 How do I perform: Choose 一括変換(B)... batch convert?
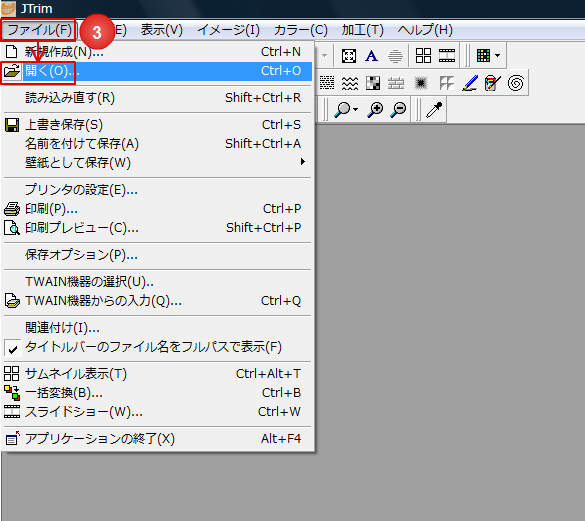click(x=157, y=393)
